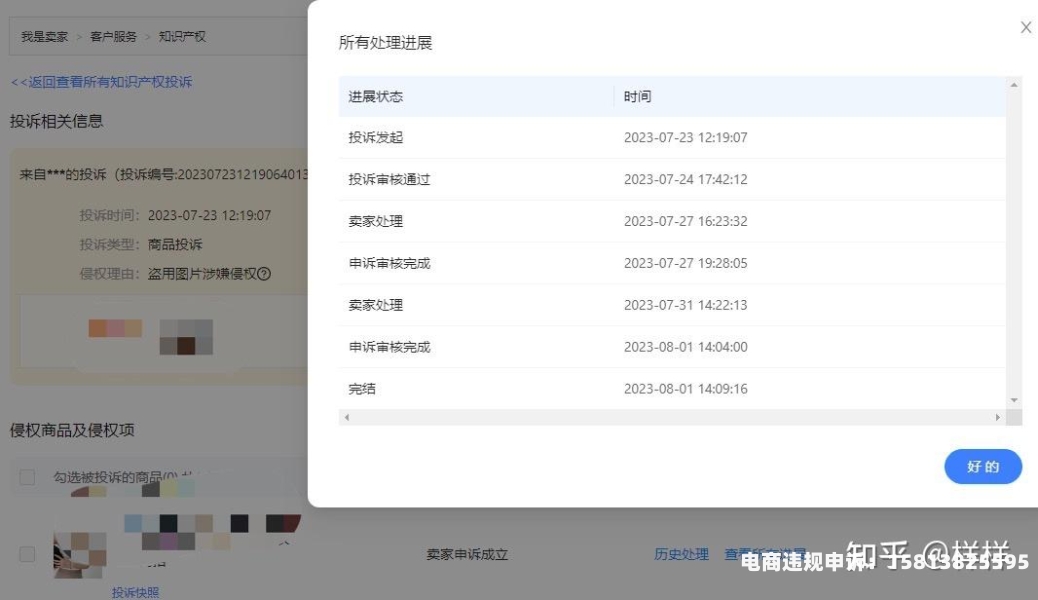Click the progress table scroll-up arrow
The image size is (1038, 600).
tap(1014, 86)
